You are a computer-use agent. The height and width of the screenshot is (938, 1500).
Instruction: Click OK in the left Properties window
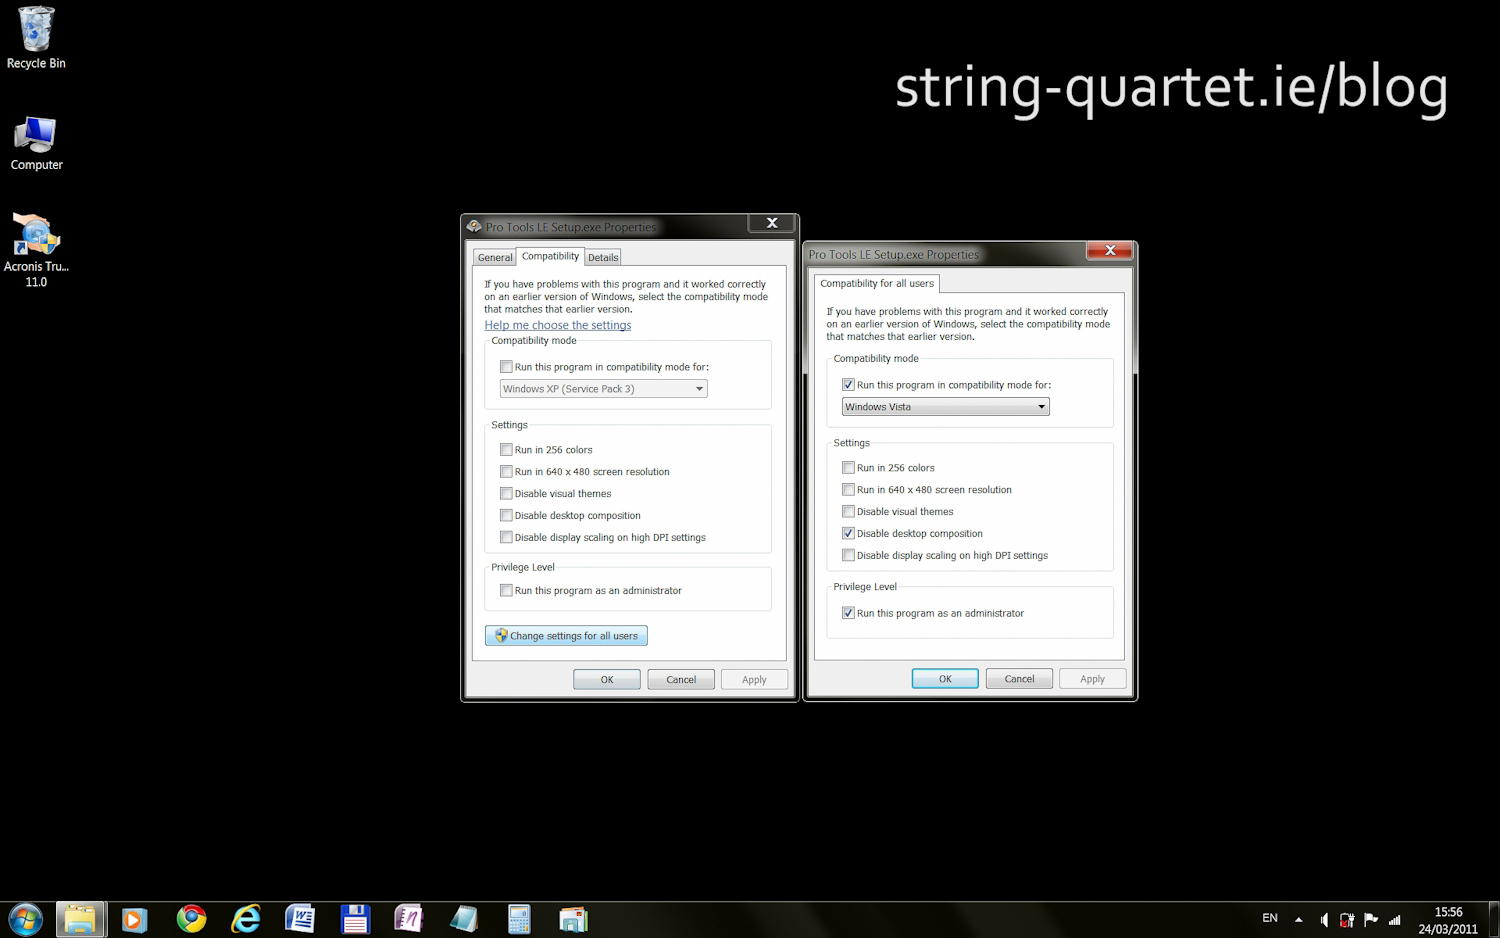coord(607,680)
